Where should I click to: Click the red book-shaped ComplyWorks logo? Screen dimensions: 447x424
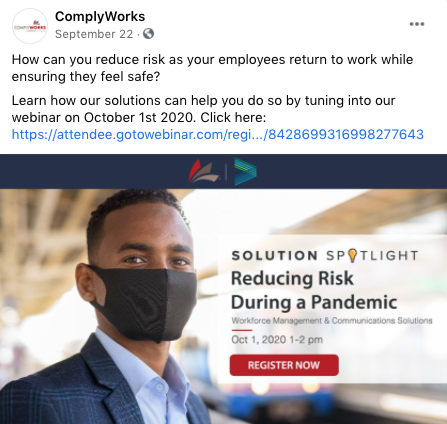pos(203,171)
